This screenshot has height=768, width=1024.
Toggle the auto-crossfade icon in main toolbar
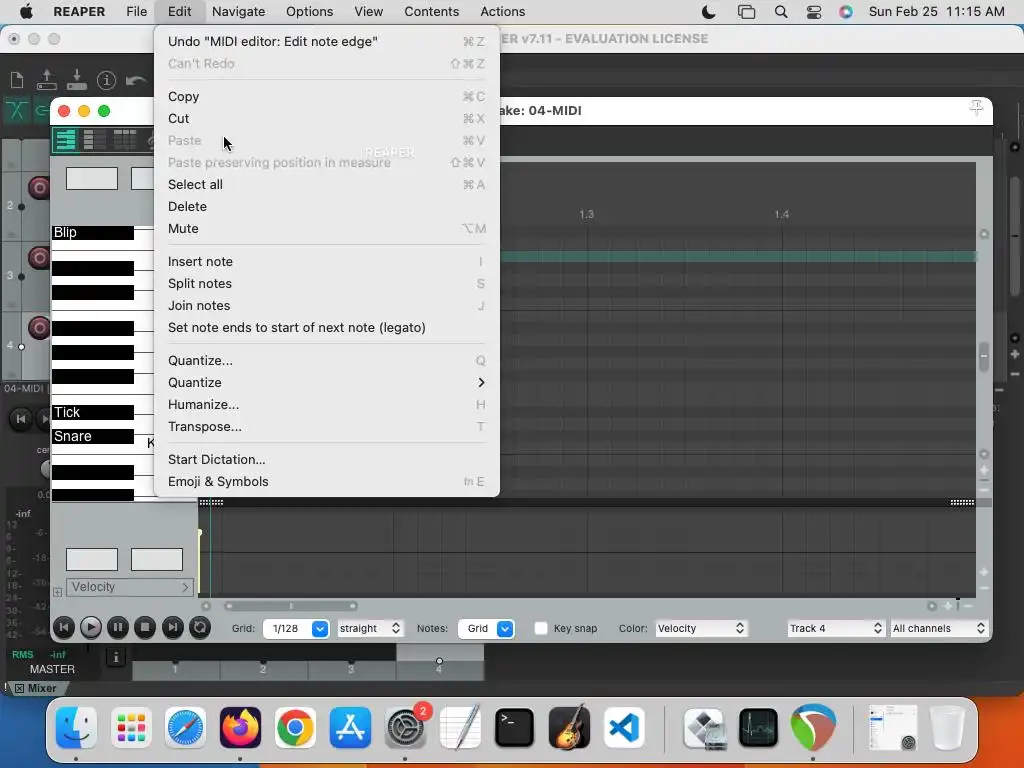click(16, 110)
